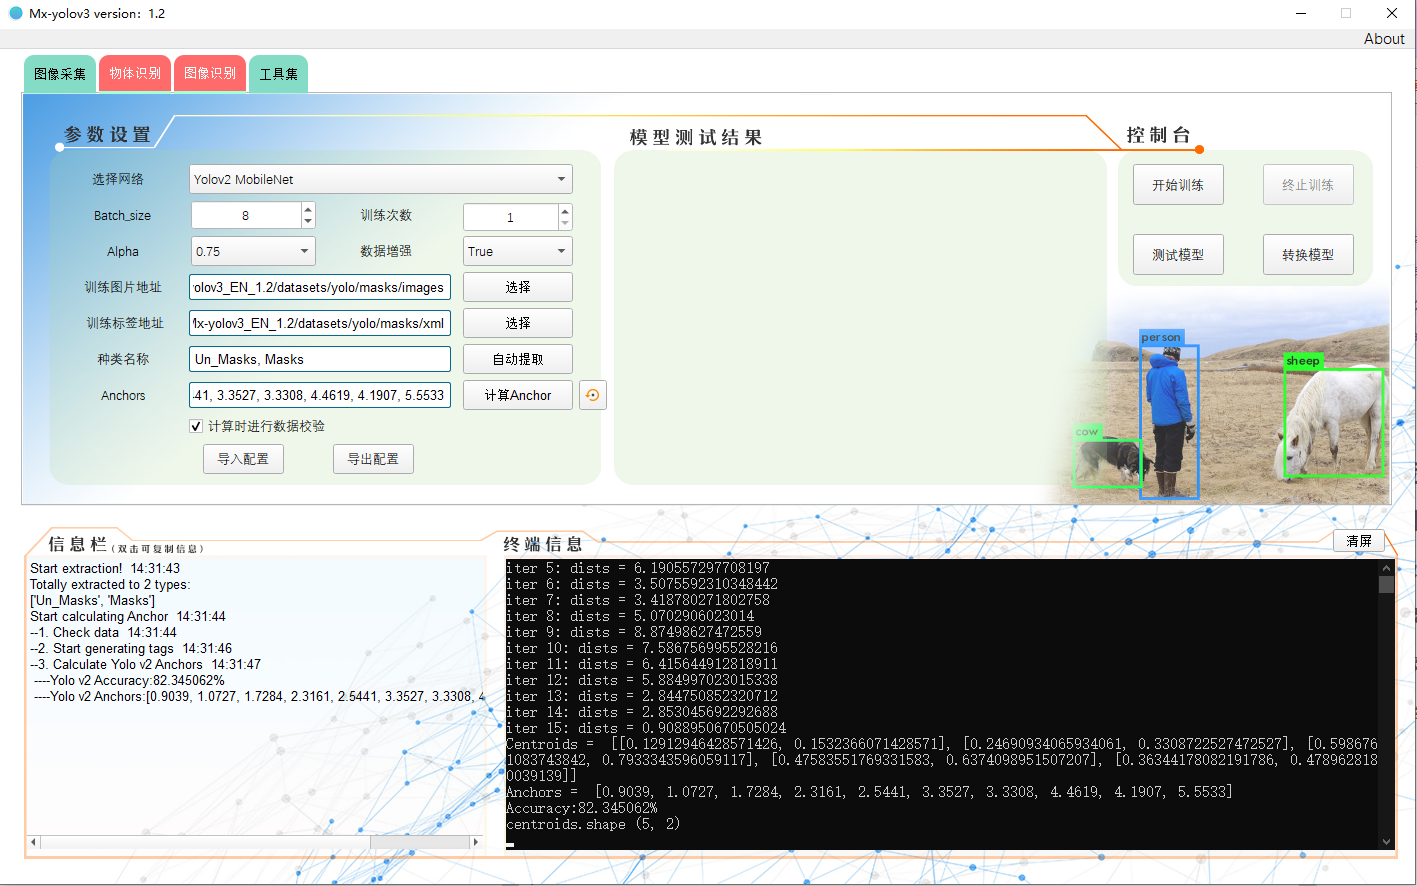Image resolution: width=1417 pixels, height=886 pixels.
Task: Click the 清屏 clear screen button
Action: click(x=1359, y=541)
